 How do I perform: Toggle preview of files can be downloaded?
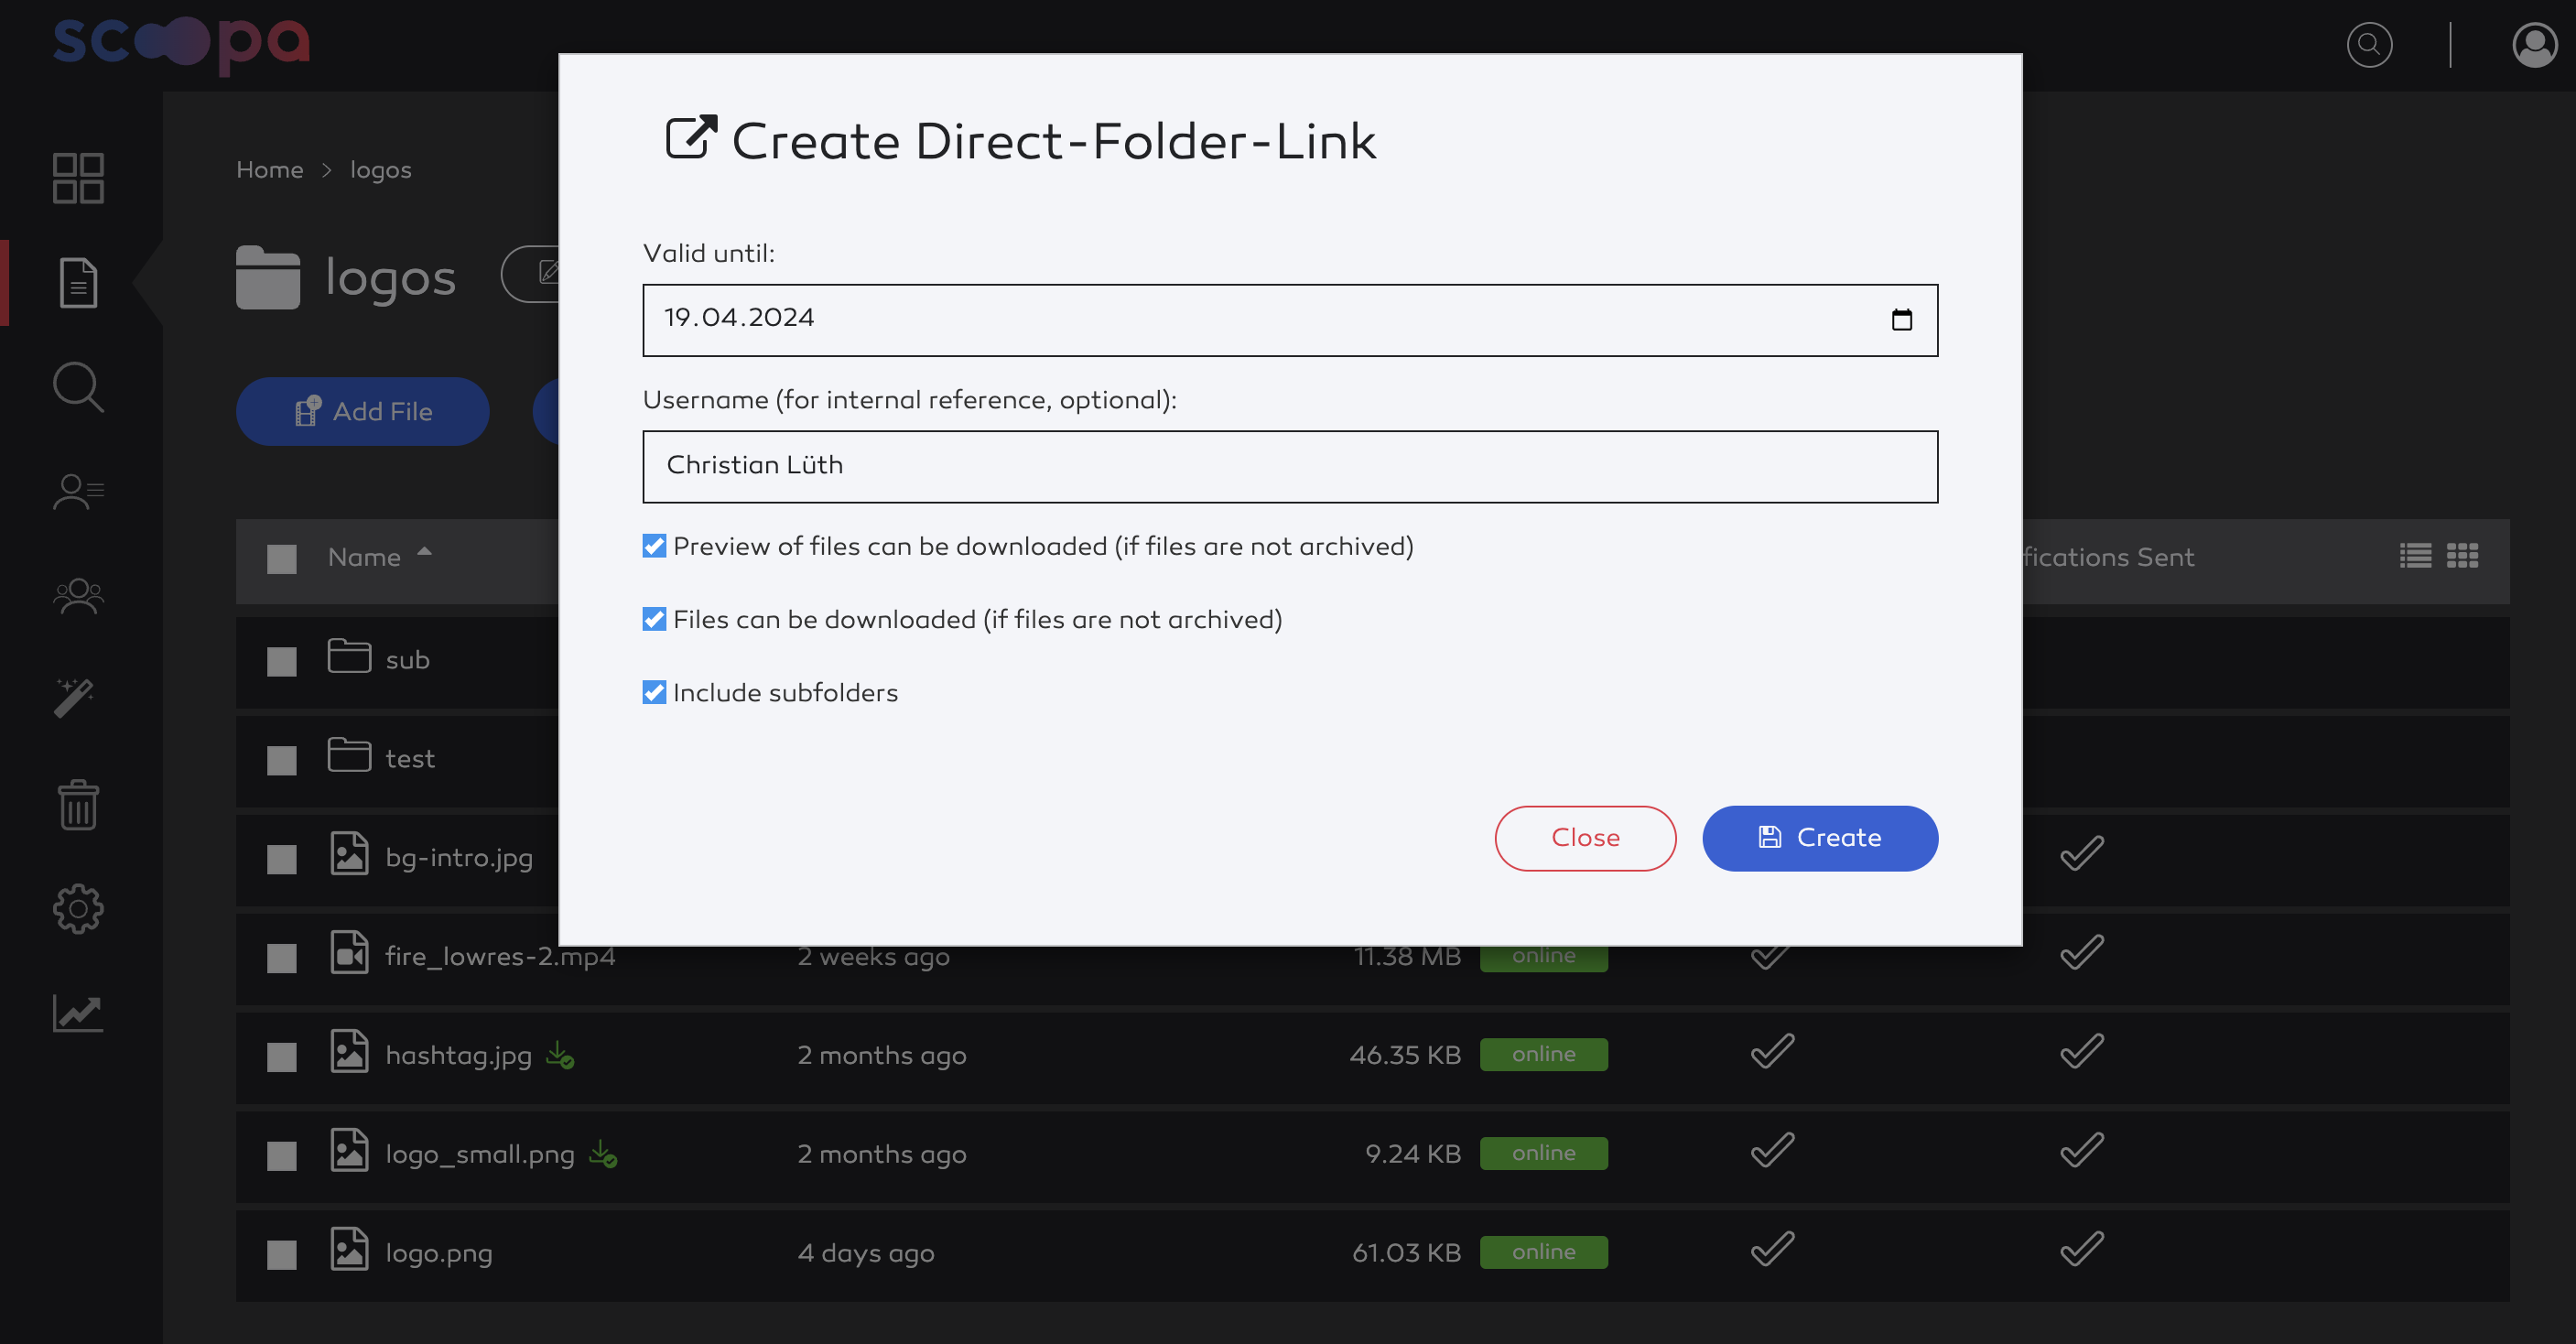(654, 546)
